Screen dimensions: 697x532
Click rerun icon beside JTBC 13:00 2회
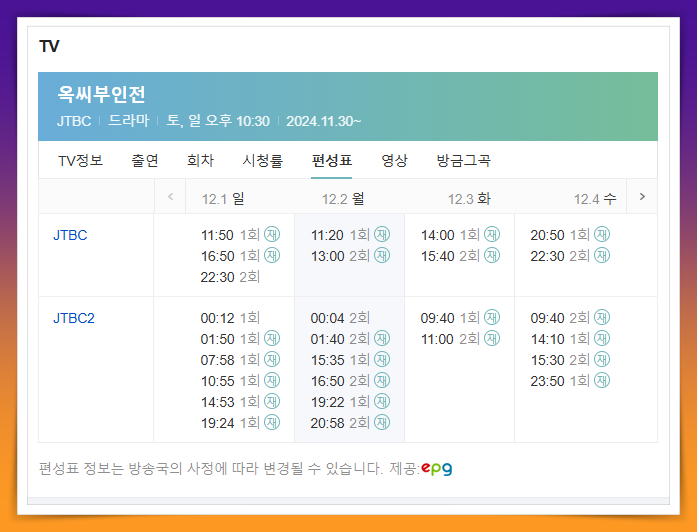tap(382, 256)
